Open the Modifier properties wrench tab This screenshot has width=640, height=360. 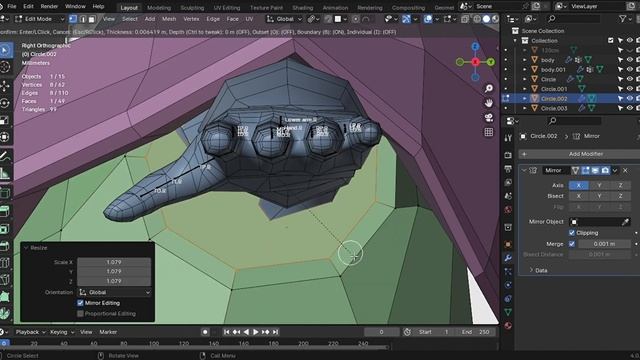pos(508,258)
